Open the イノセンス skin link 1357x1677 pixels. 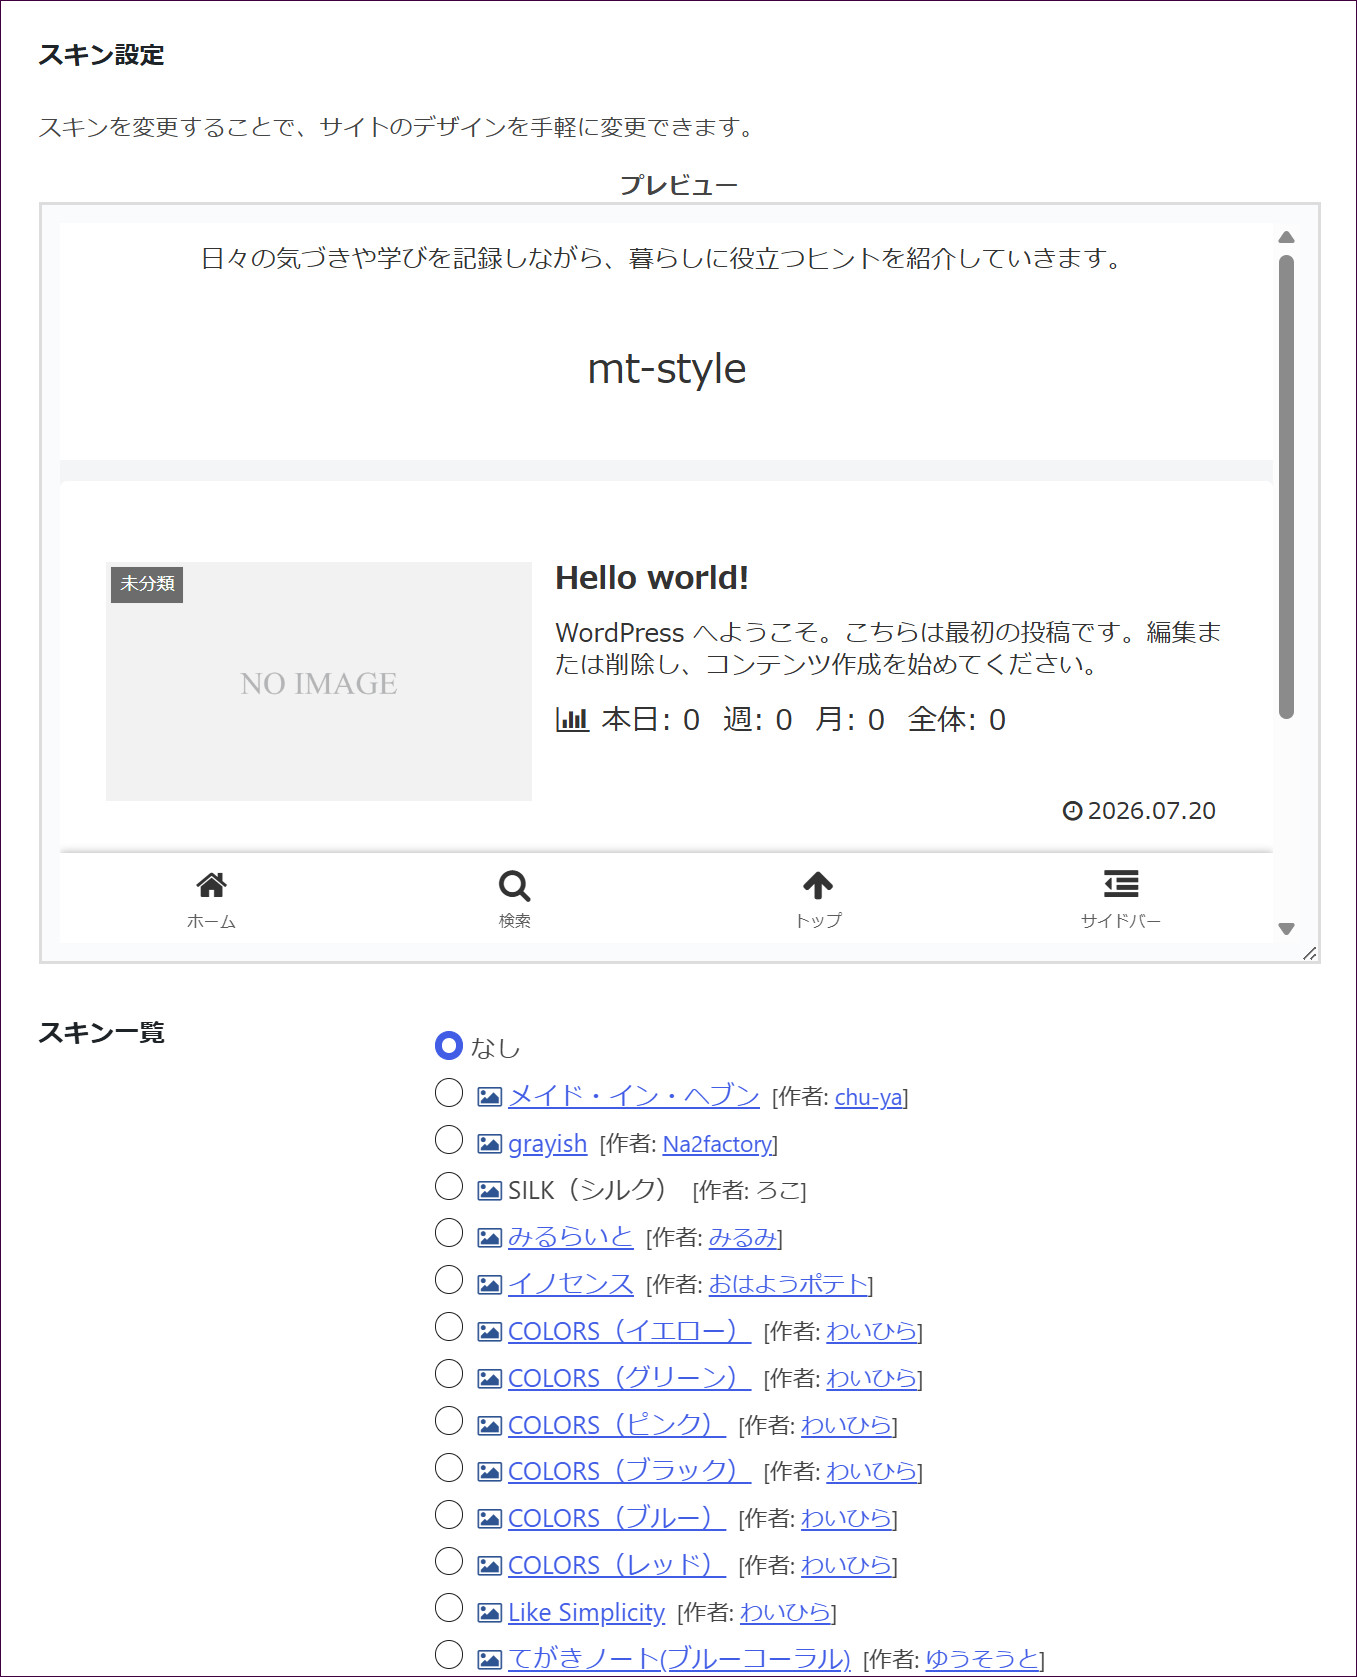click(570, 1284)
